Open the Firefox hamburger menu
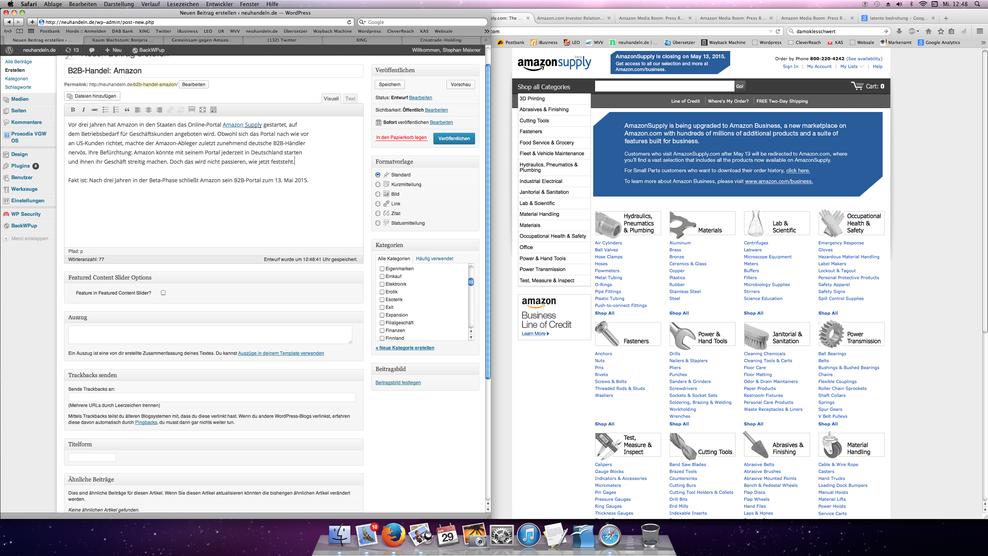 (x=979, y=31)
